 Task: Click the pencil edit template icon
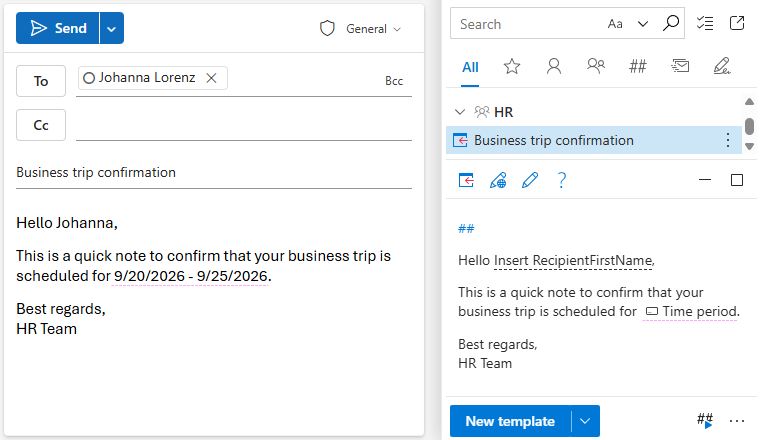530,180
